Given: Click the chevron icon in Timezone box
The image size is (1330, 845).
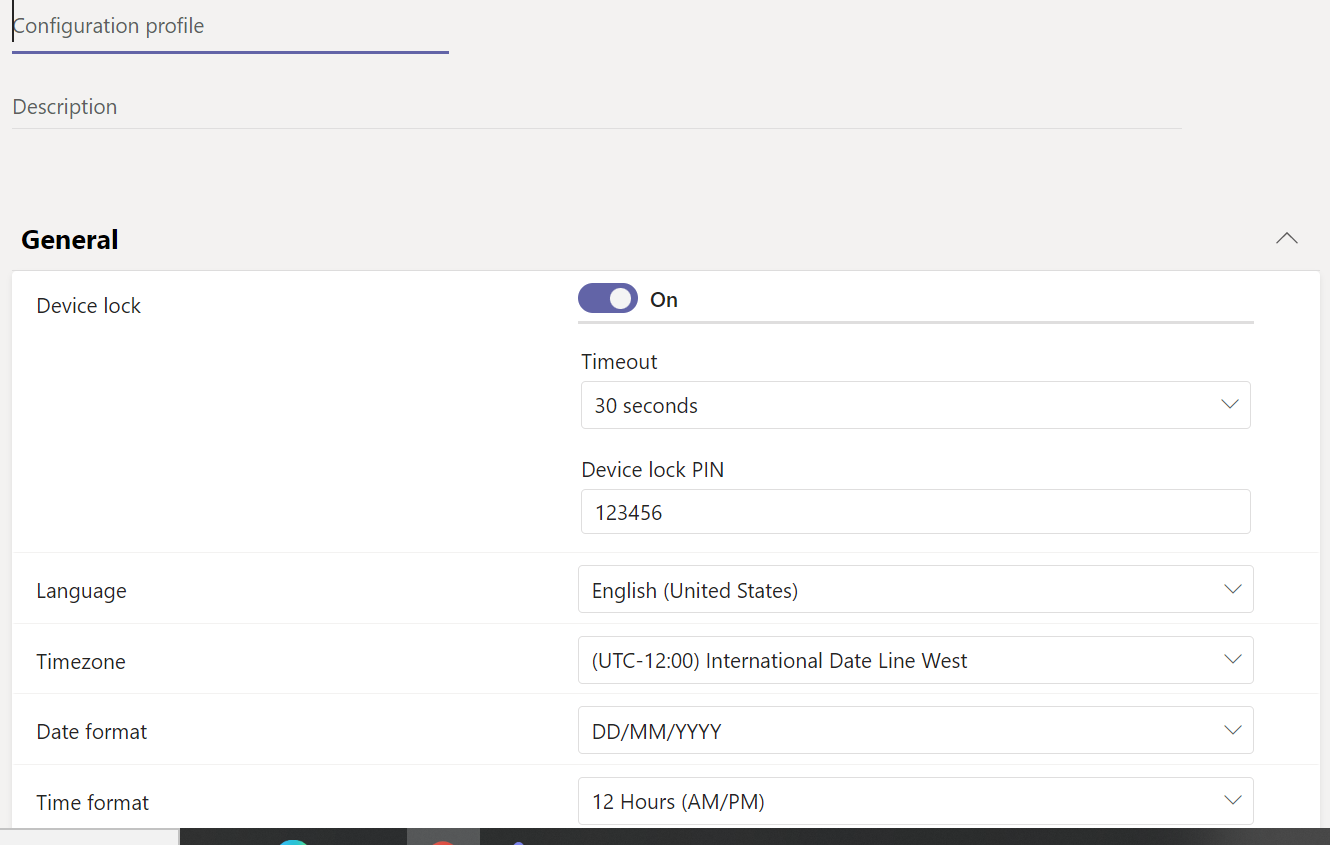Looking at the screenshot, I should point(1233,661).
